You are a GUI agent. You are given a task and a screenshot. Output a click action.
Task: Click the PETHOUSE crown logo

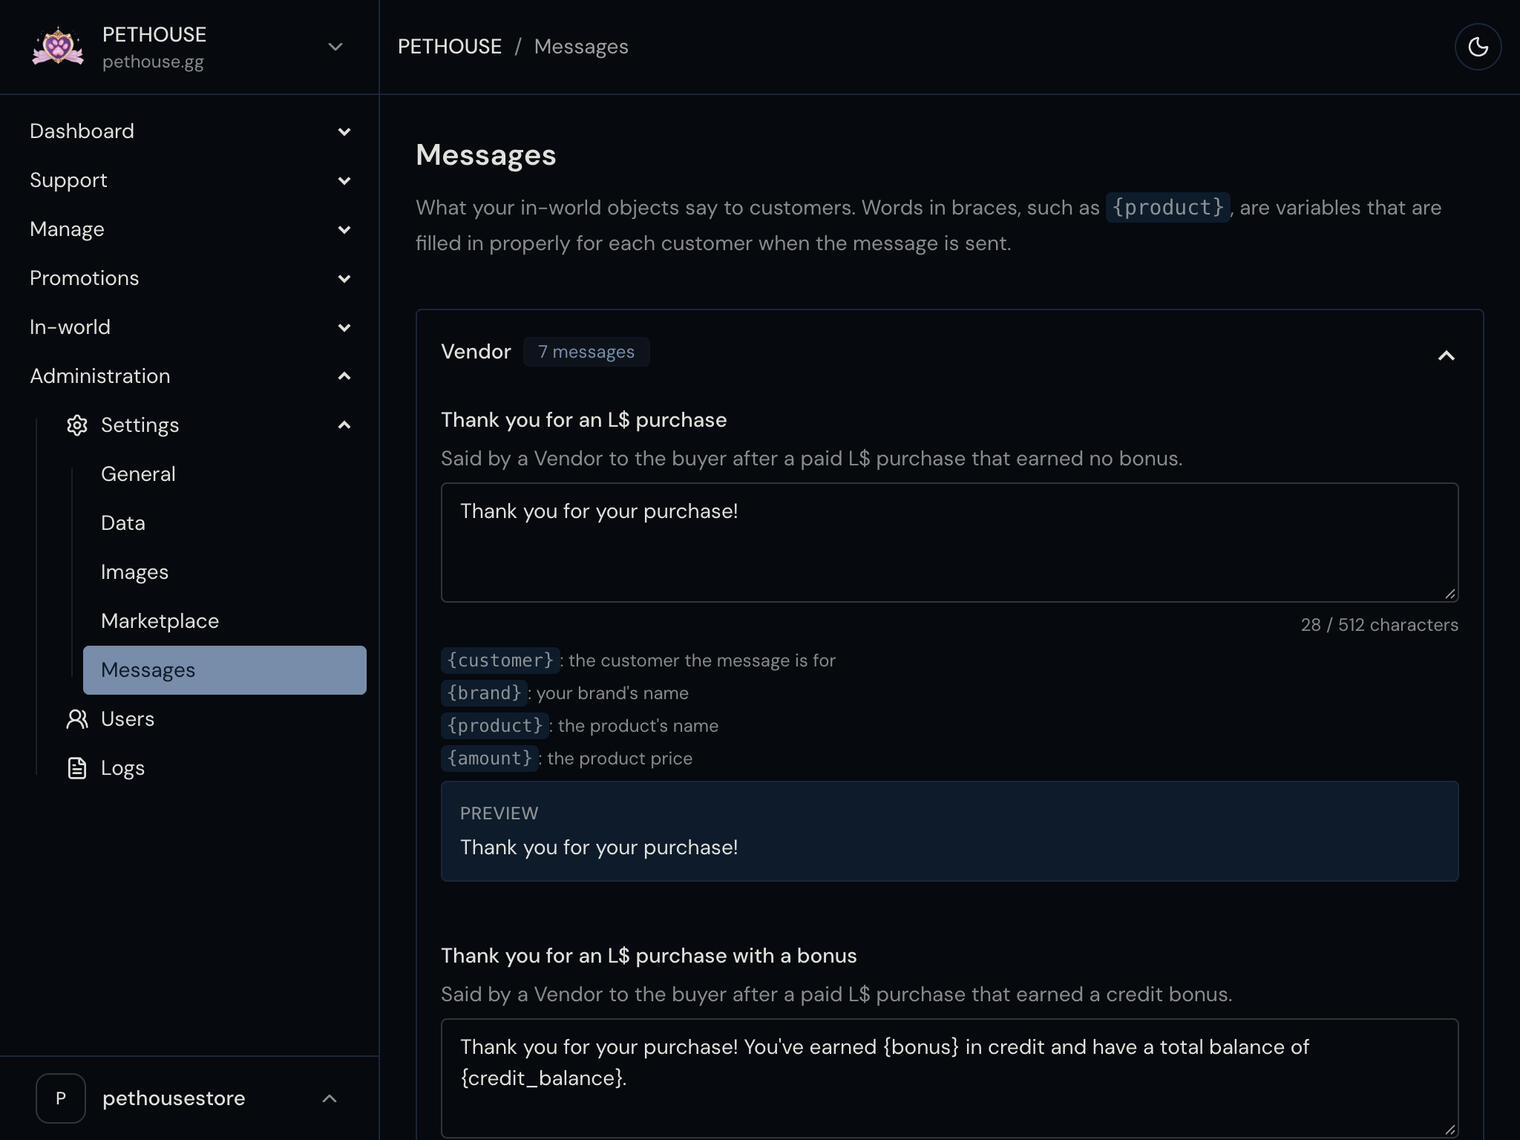point(58,47)
